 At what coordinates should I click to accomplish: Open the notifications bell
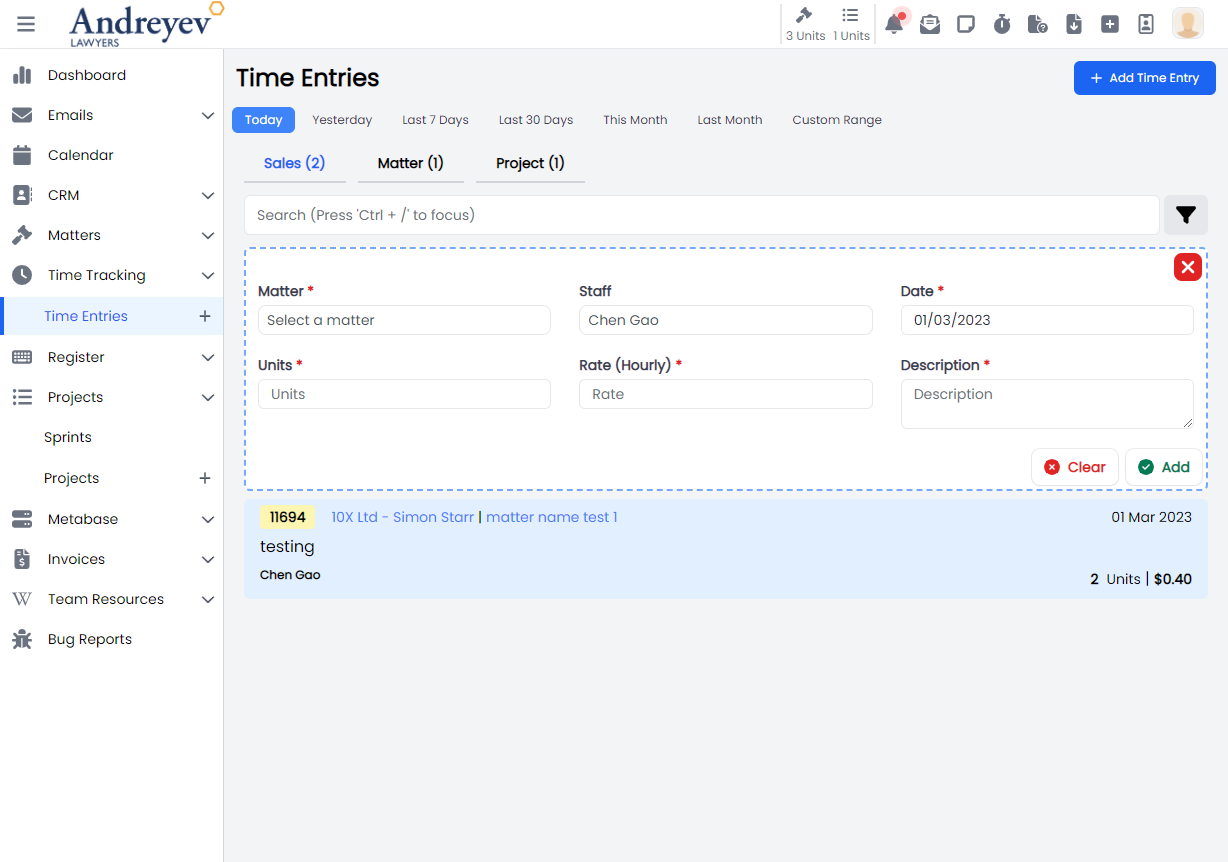tap(894, 24)
